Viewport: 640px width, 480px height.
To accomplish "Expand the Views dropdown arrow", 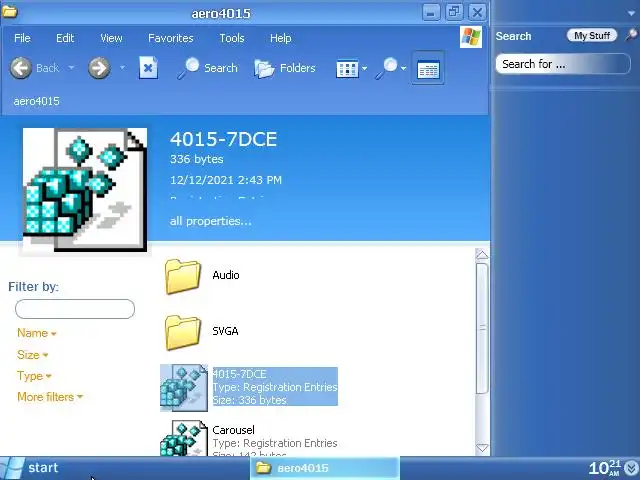I will (x=364, y=69).
